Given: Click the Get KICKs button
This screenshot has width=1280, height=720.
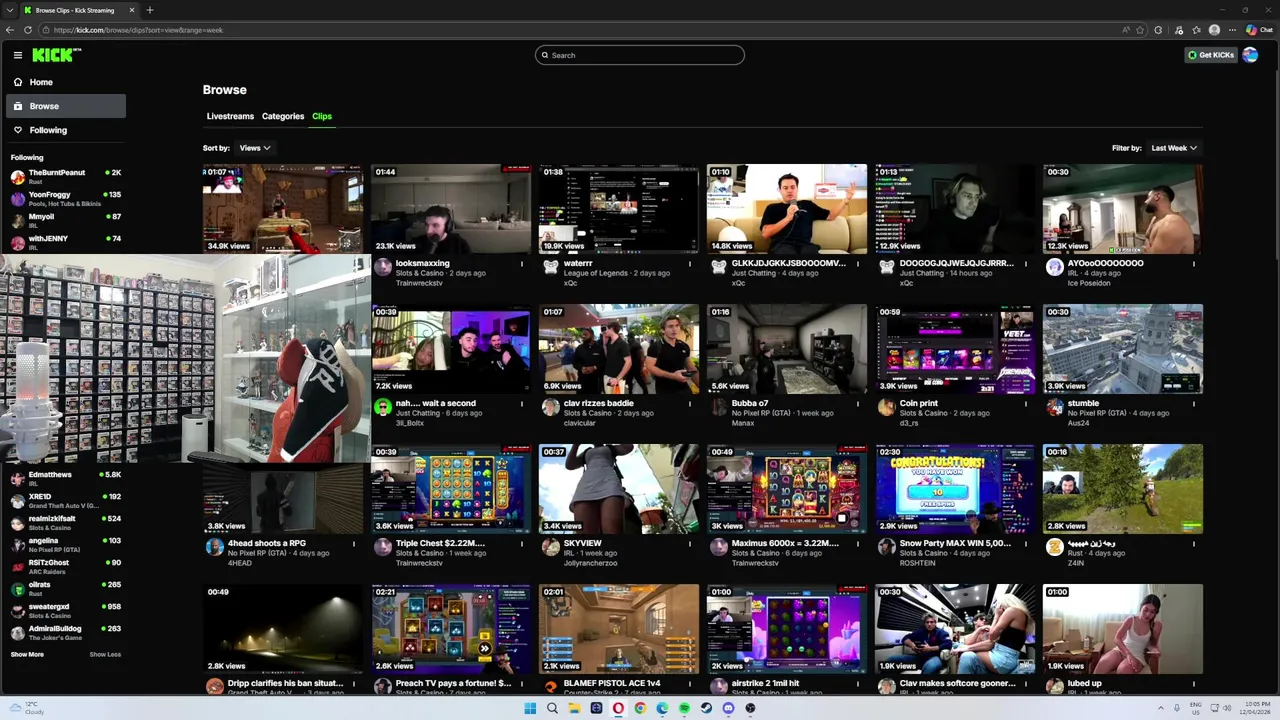Looking at the screenshot, I should click(x=1211, y=55).
